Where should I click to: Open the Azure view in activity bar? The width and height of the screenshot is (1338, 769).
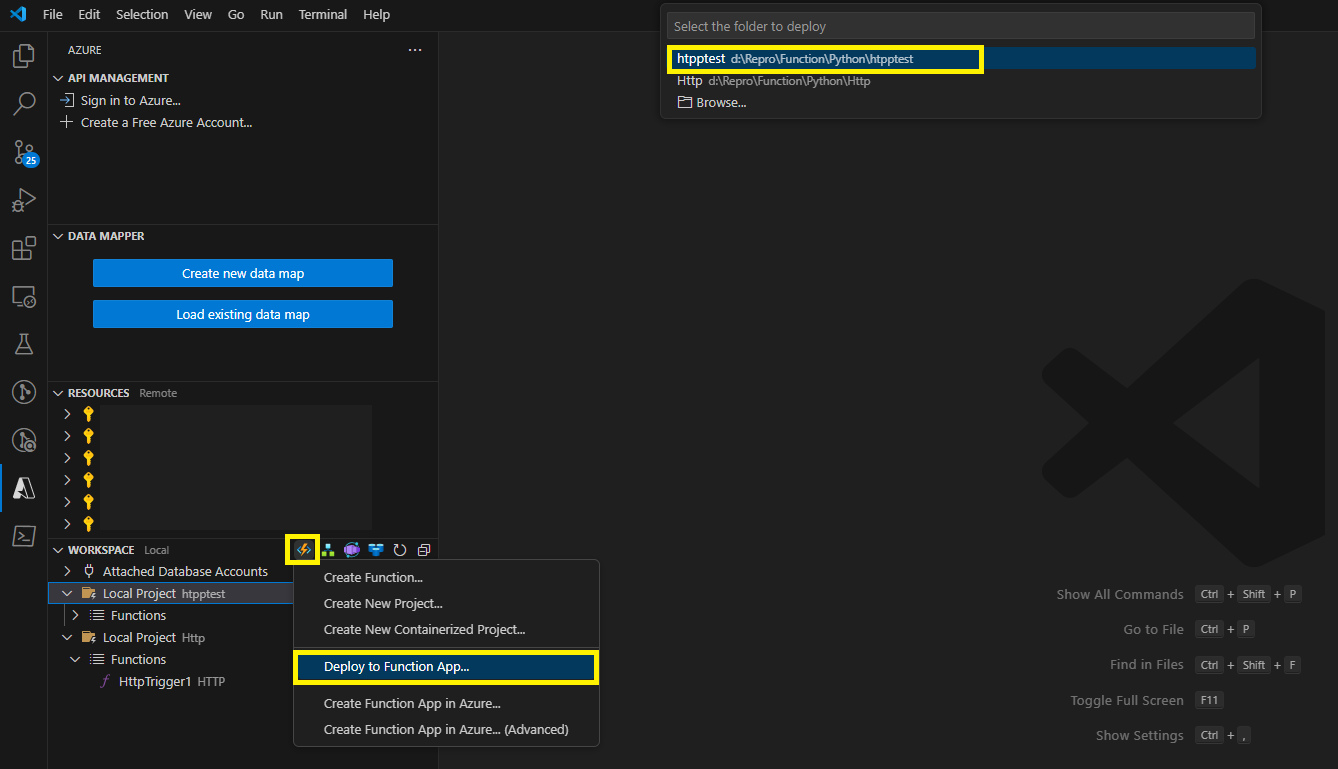tap(24, 487)
